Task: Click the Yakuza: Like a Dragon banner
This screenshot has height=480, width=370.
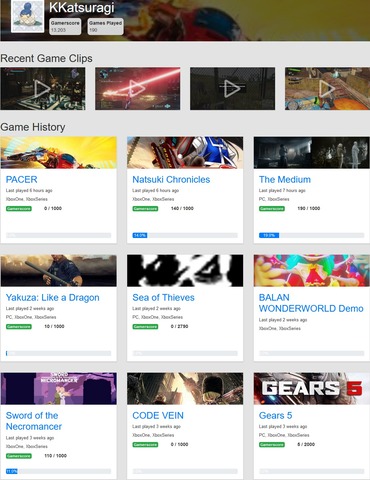Action: pos(59,271)
